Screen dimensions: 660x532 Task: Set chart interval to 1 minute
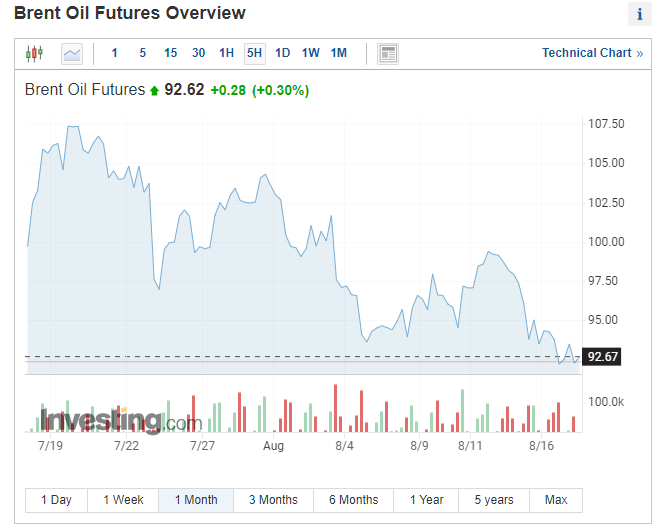115,53
